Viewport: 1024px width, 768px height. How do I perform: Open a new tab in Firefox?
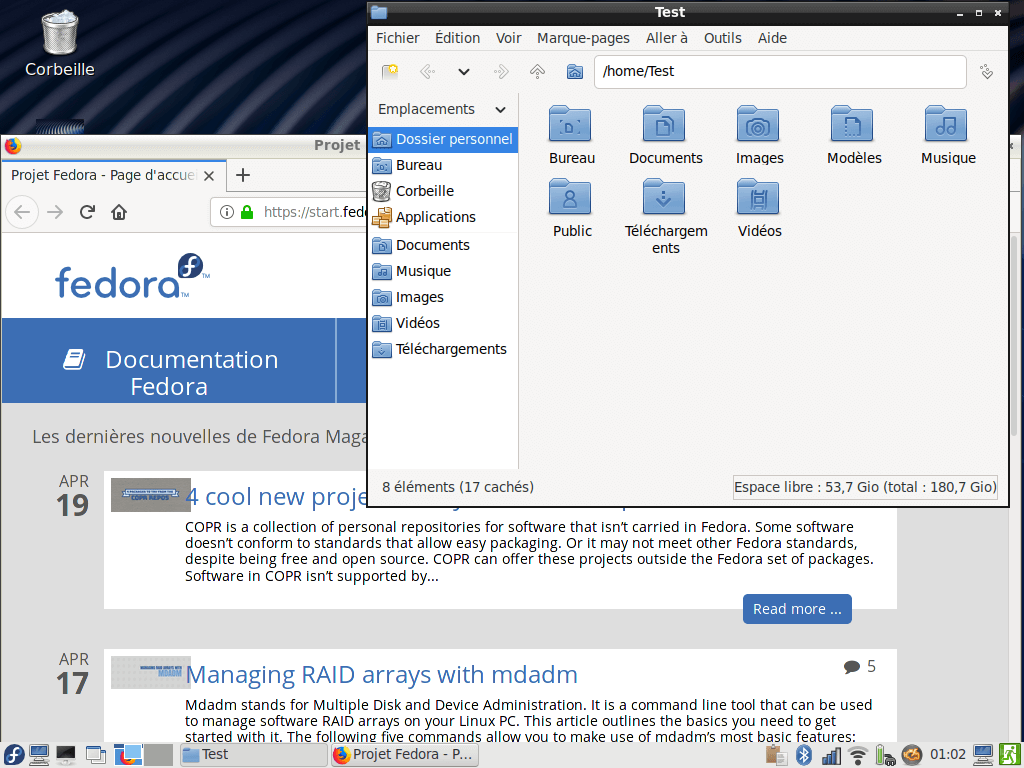(x=243, y=175)
